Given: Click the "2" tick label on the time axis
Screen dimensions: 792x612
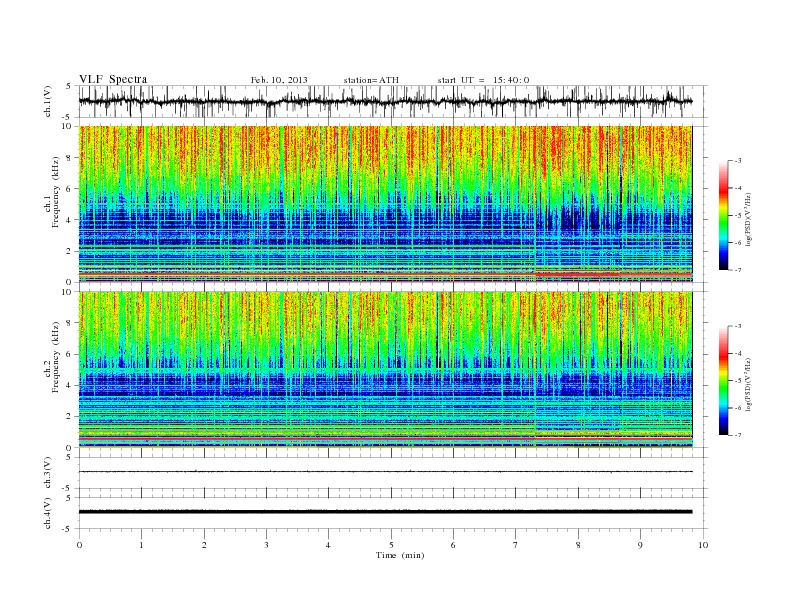Looking at the screenshot, I should click(204, 545).
